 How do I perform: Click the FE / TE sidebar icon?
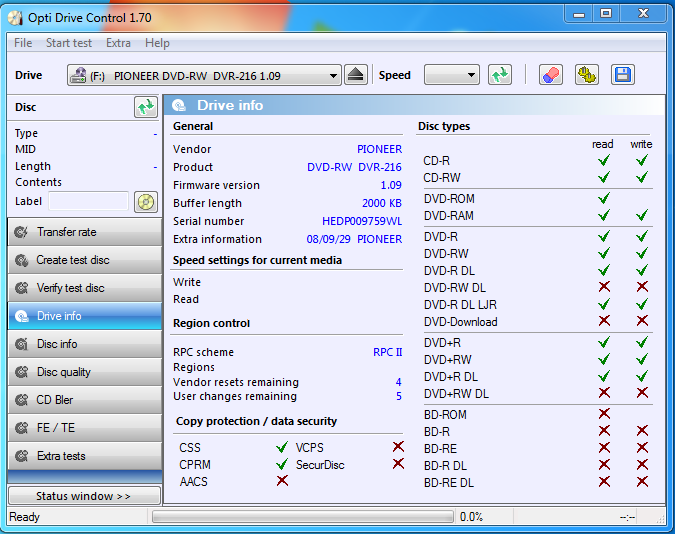click(21, 428)
